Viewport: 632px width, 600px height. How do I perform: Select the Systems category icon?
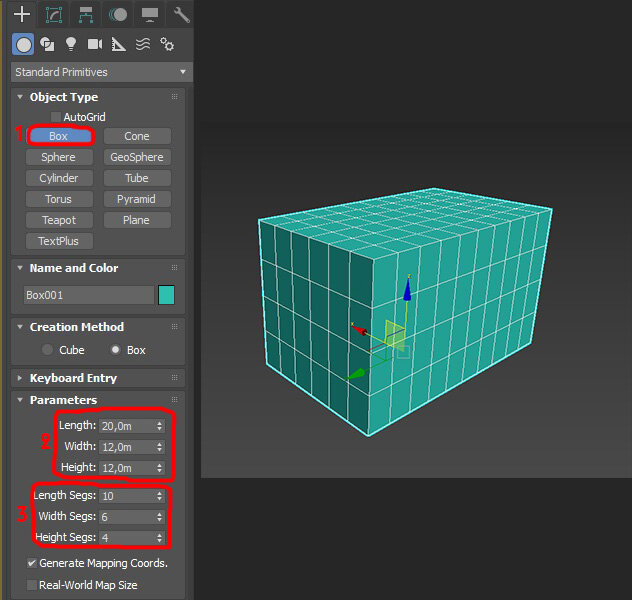pyautogui.click(x=166, y=44)
